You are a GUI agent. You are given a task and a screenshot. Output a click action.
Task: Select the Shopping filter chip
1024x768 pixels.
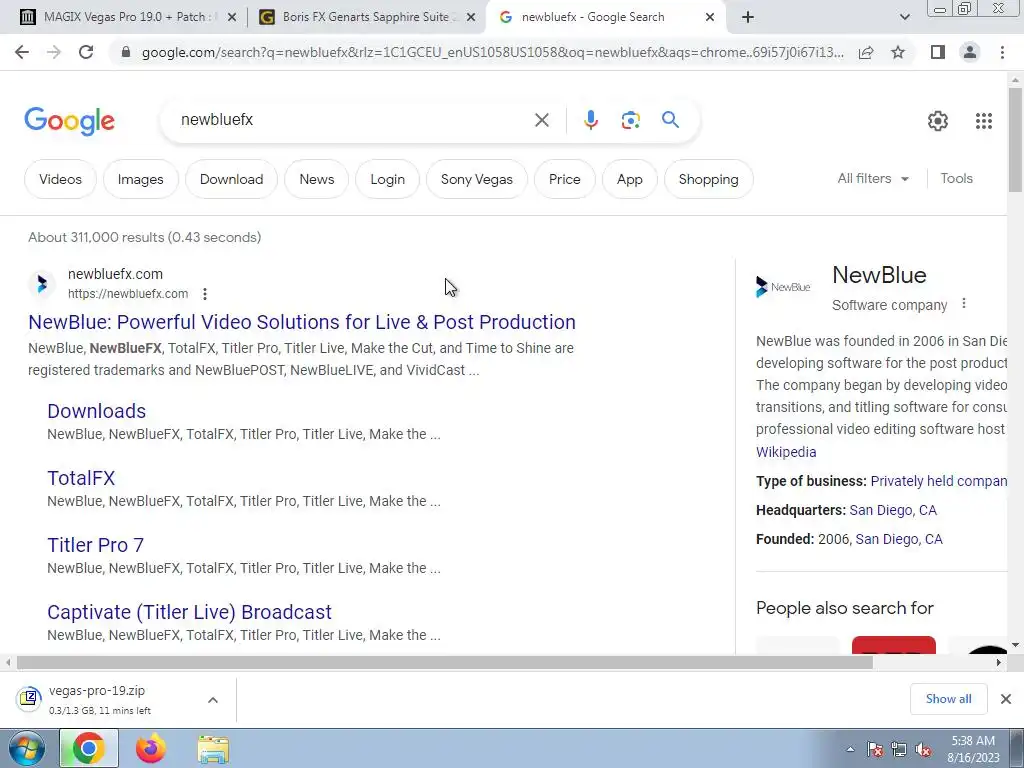pos(709,179)
